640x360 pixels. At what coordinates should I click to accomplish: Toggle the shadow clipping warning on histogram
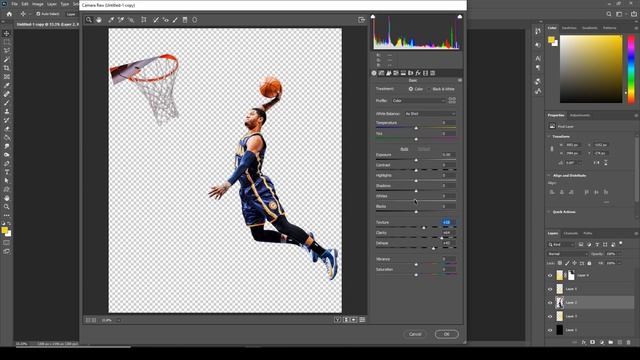tap(373, 17)
